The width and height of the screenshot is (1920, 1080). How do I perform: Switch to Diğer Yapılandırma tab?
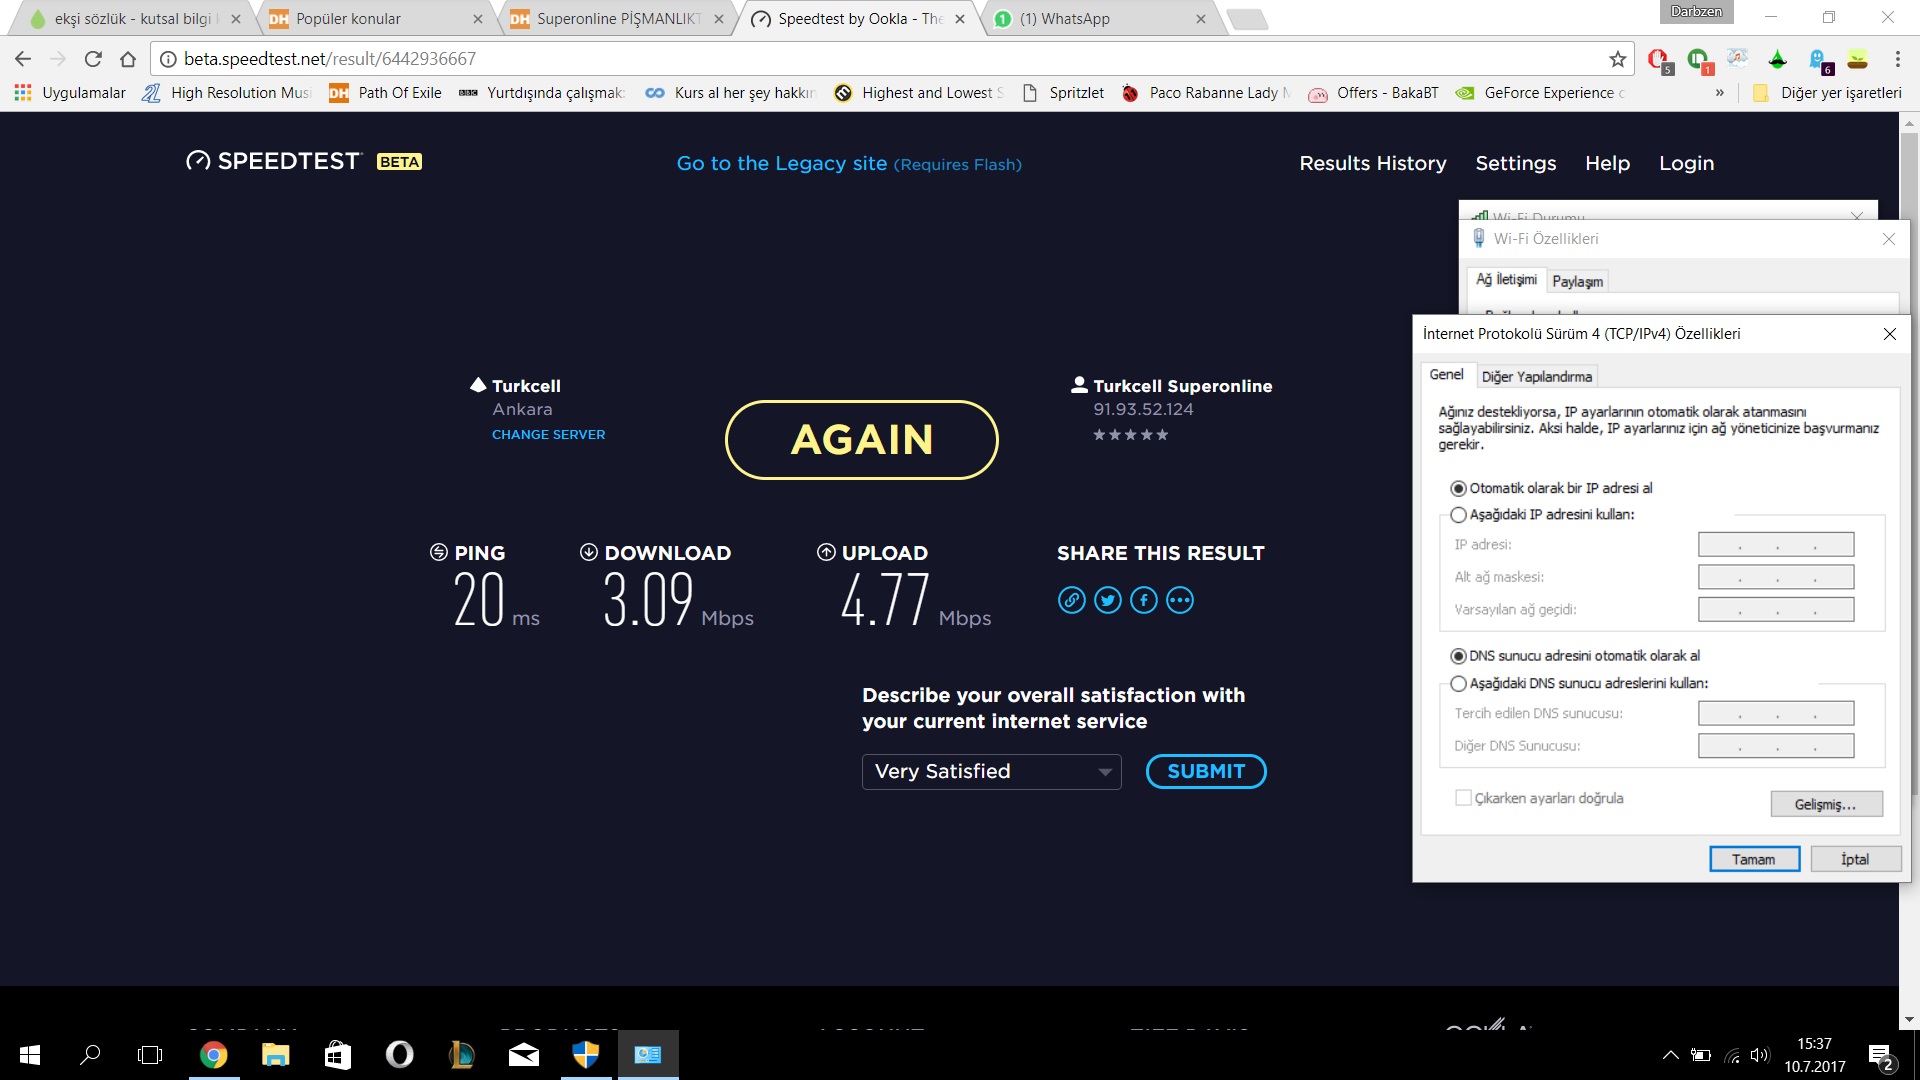(1536, 377)
